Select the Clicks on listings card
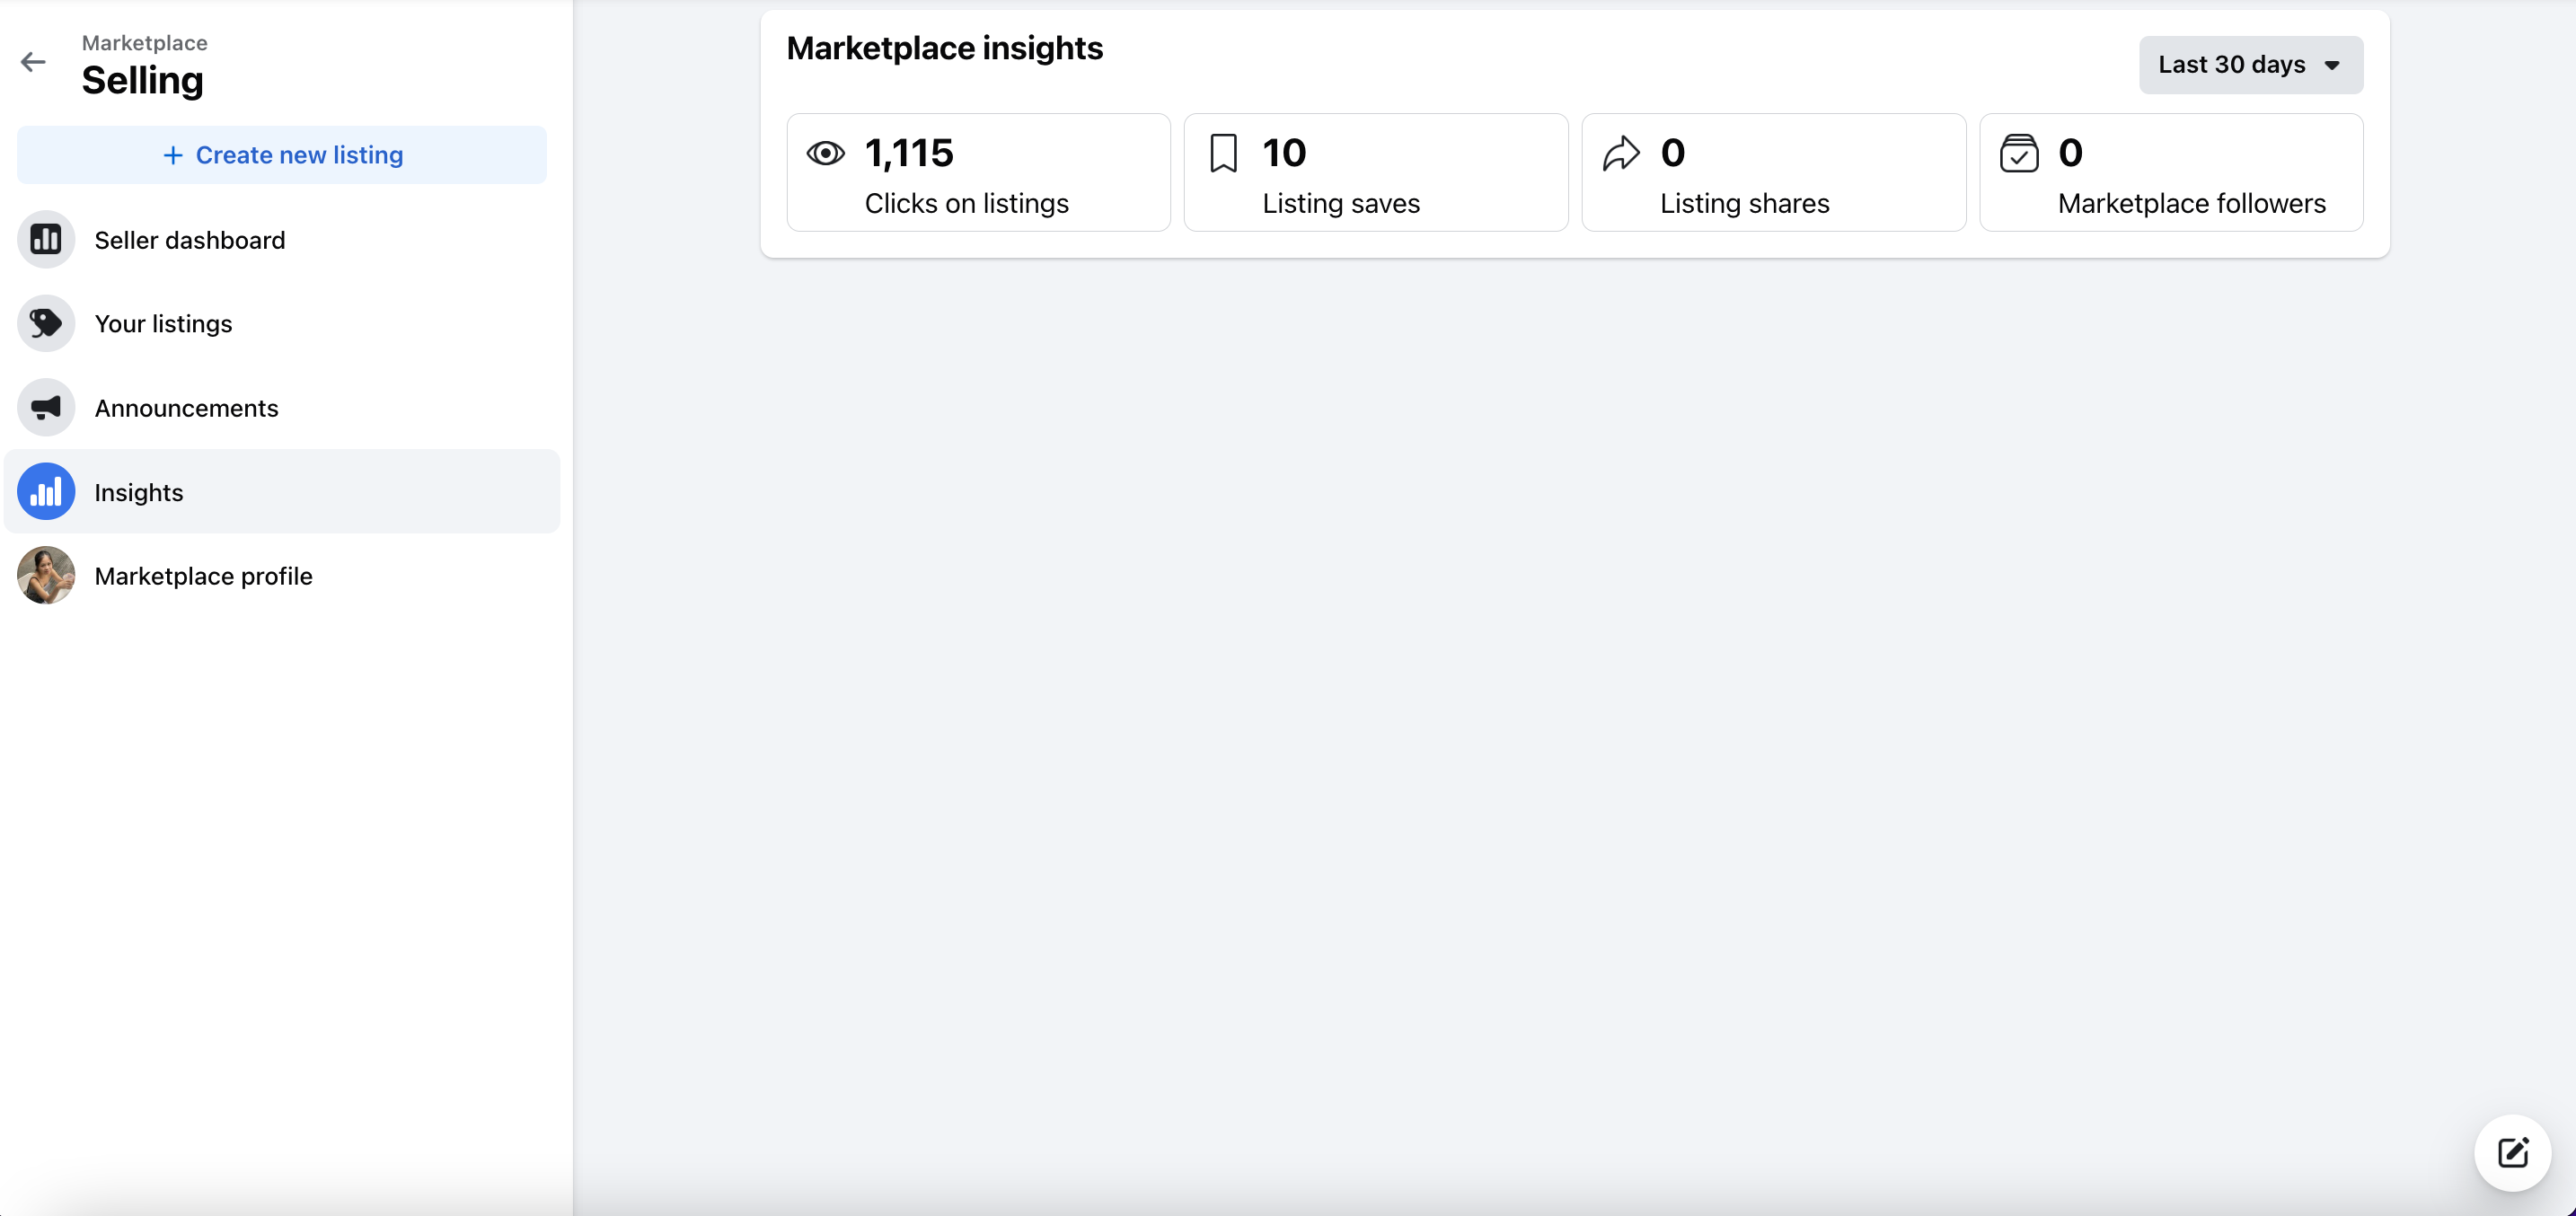The image size is (2576, 1216). click(x=978, y=173)
